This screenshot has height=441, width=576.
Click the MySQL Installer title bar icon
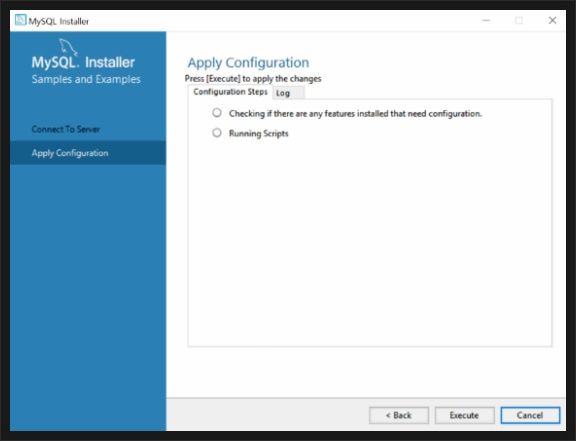(21, 20)
